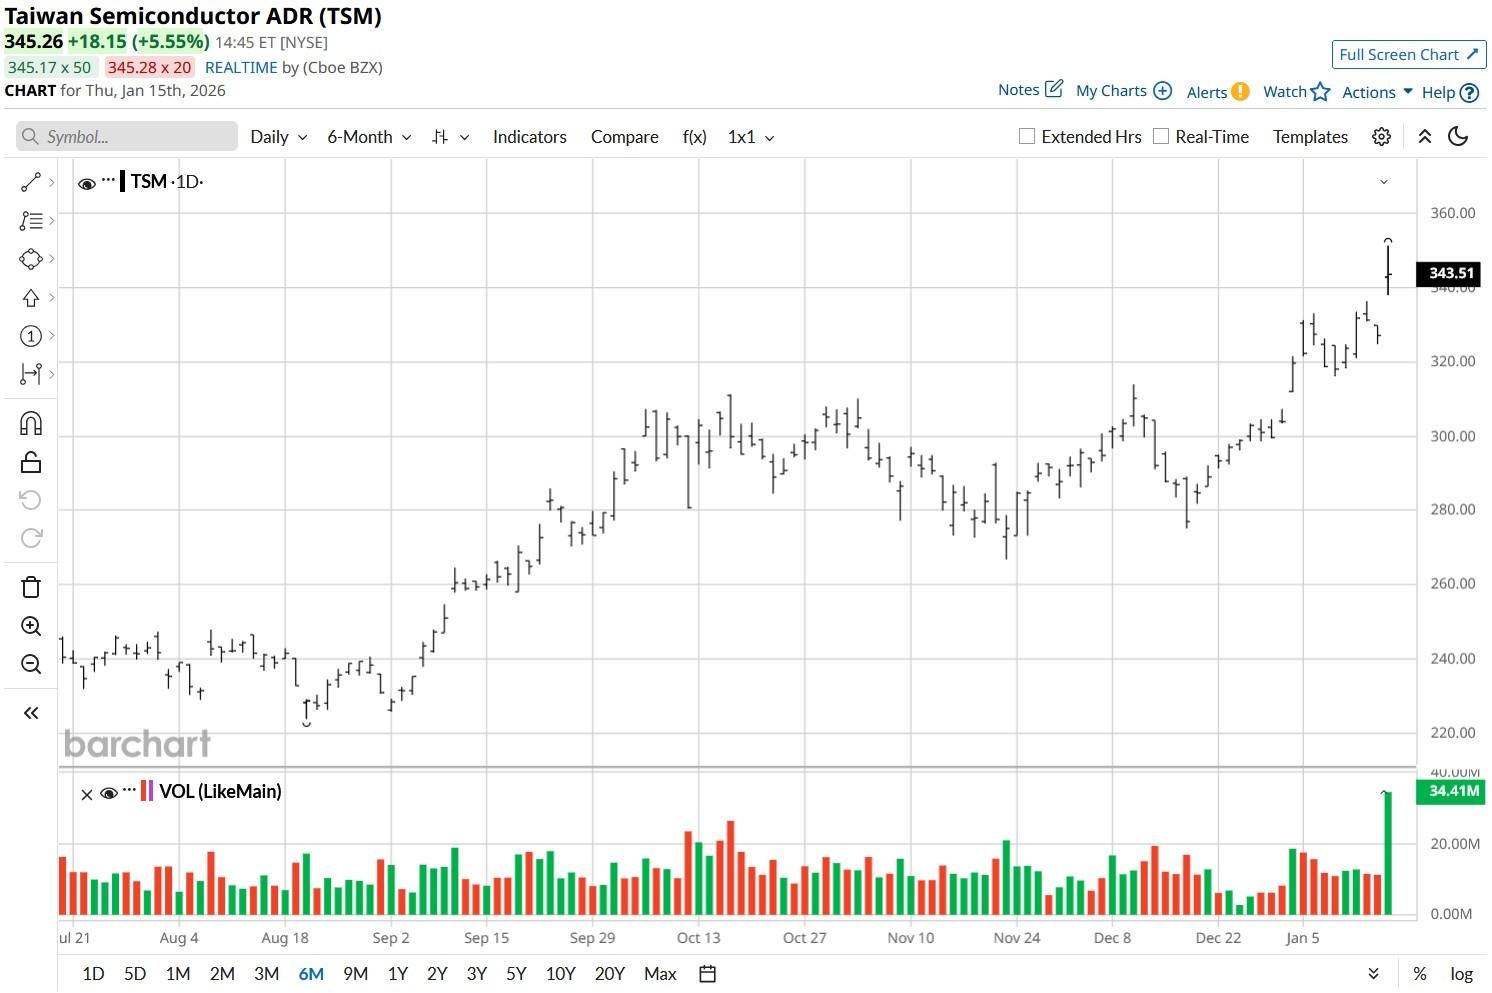Open the VOL indicator more-options menu
This screenshot has width=1492, height=993.
pos(129,791)
